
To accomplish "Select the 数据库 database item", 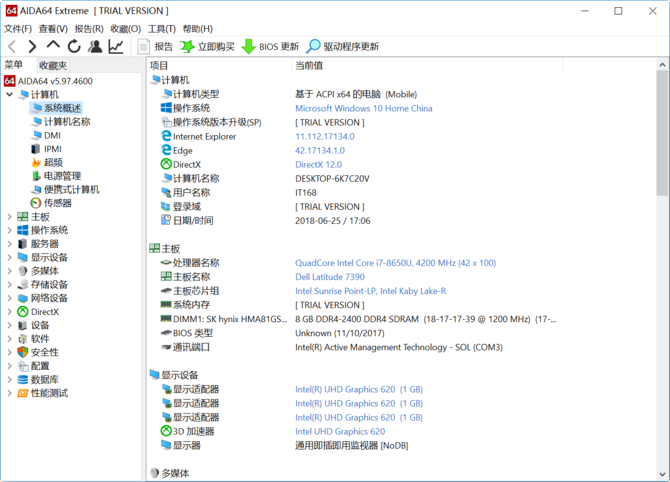I will [x=38, y=380].
